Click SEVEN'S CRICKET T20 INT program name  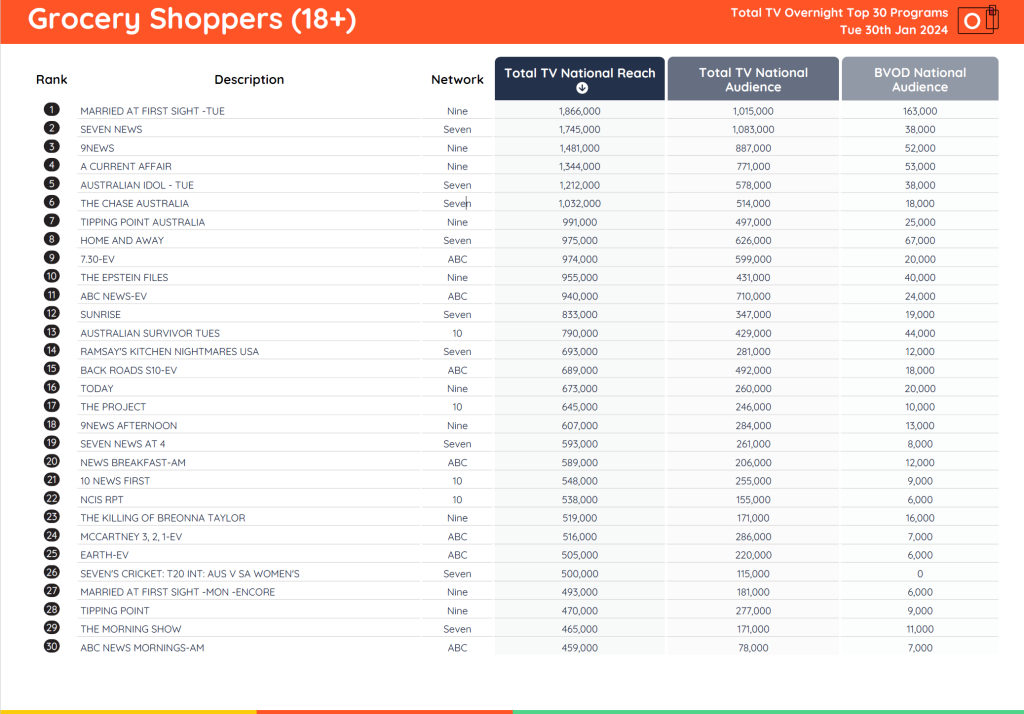point(190,574)
